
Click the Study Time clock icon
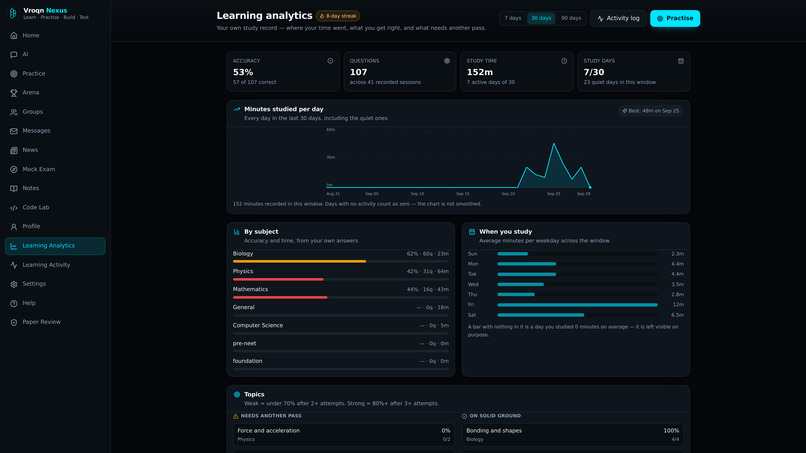click(x=564, y=61)
